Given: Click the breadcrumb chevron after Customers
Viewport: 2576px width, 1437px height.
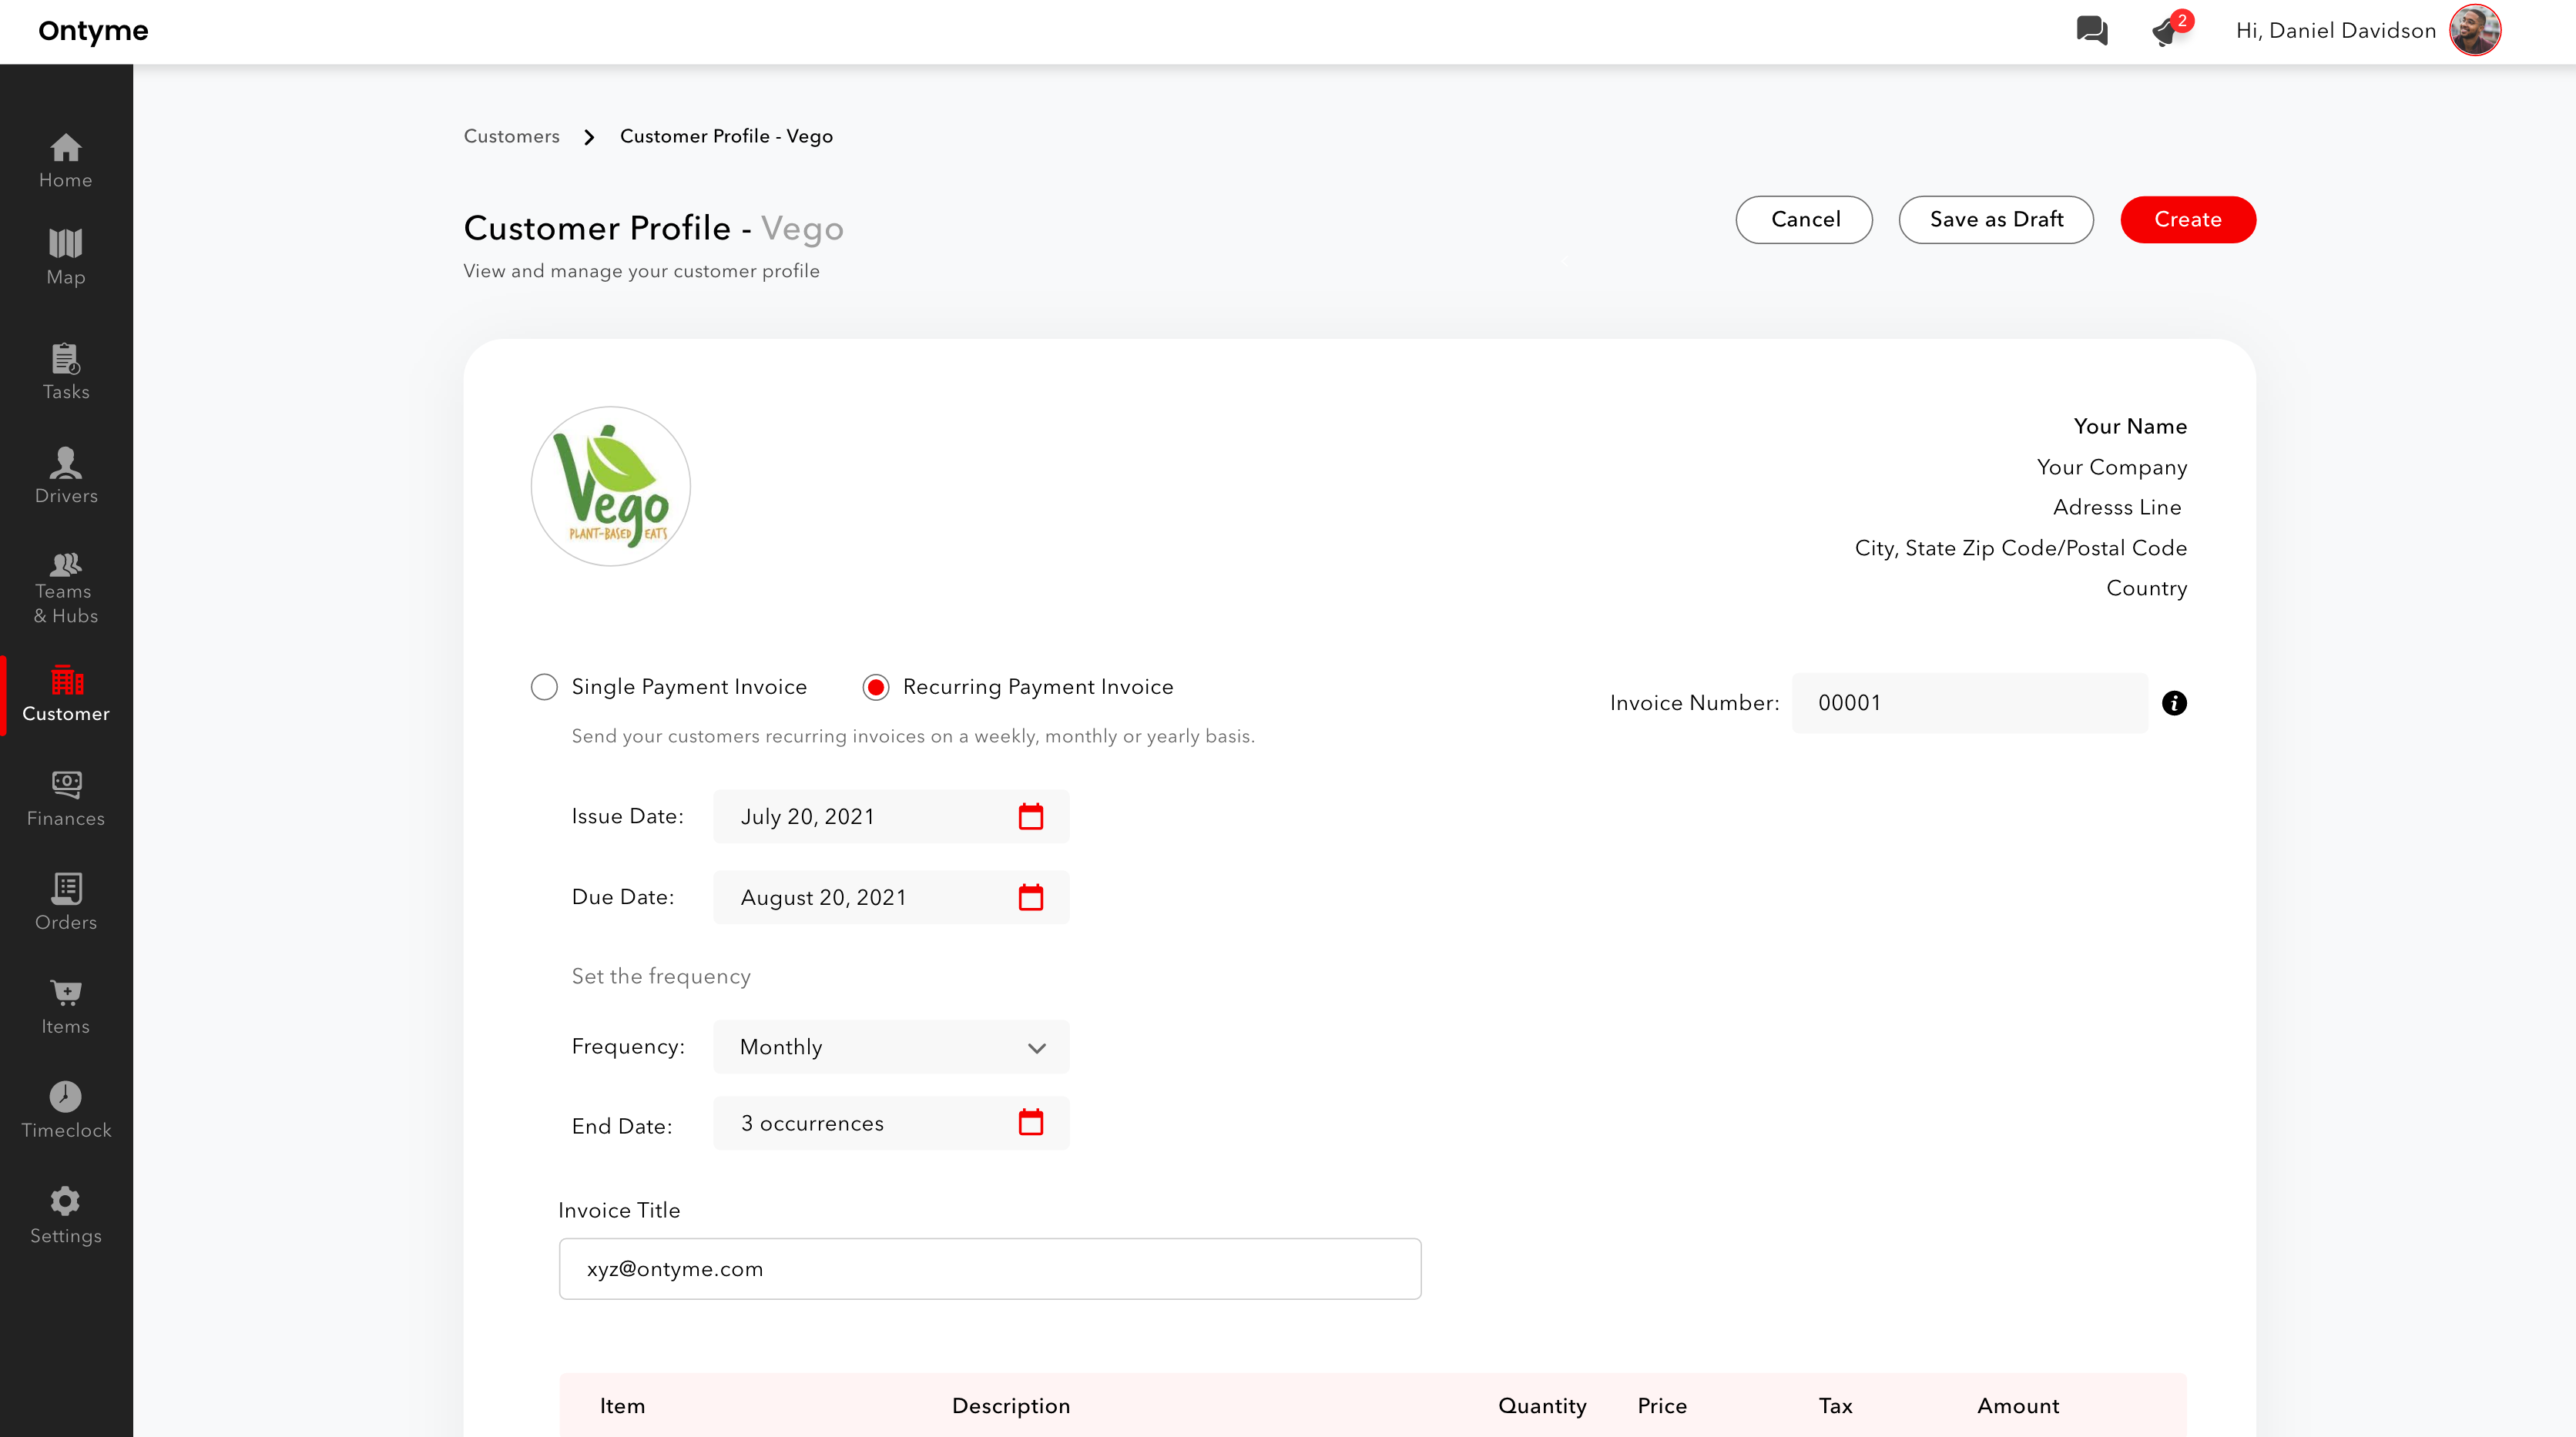Looking at the screenshot, I should (x=589, y=137).
